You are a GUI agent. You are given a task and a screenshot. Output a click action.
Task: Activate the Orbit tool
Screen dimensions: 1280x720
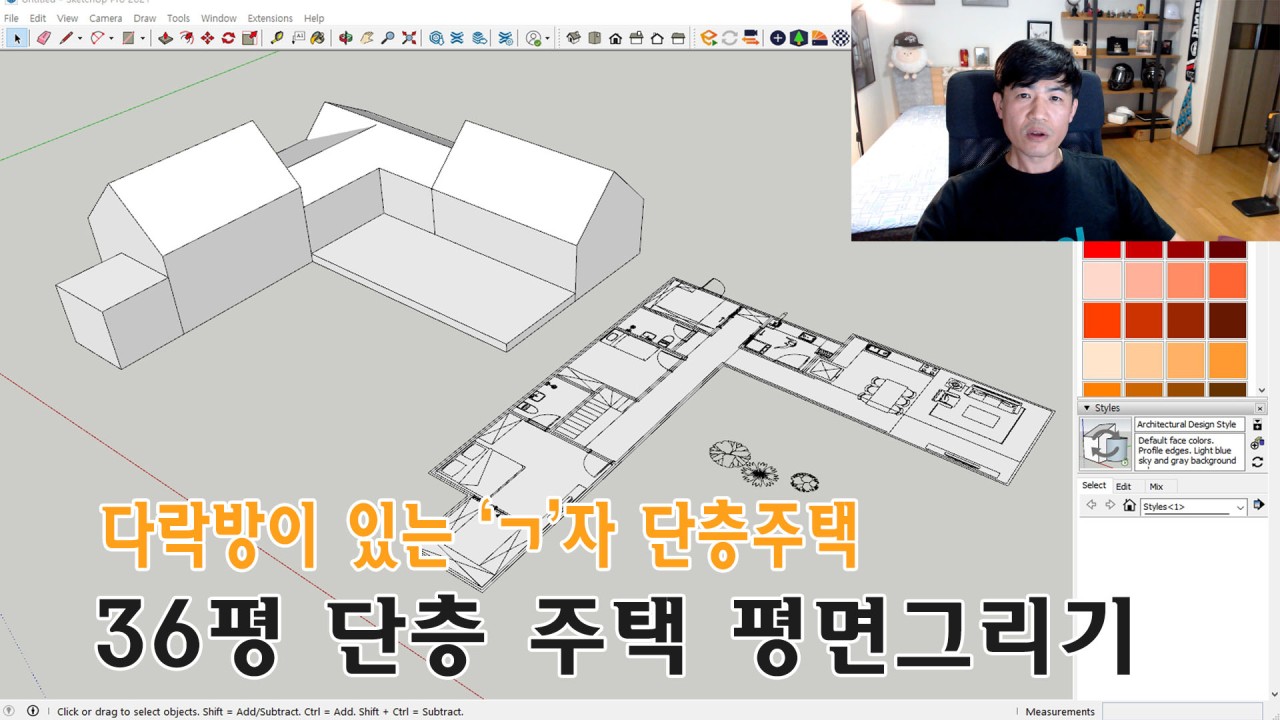(x=346, y=38)
